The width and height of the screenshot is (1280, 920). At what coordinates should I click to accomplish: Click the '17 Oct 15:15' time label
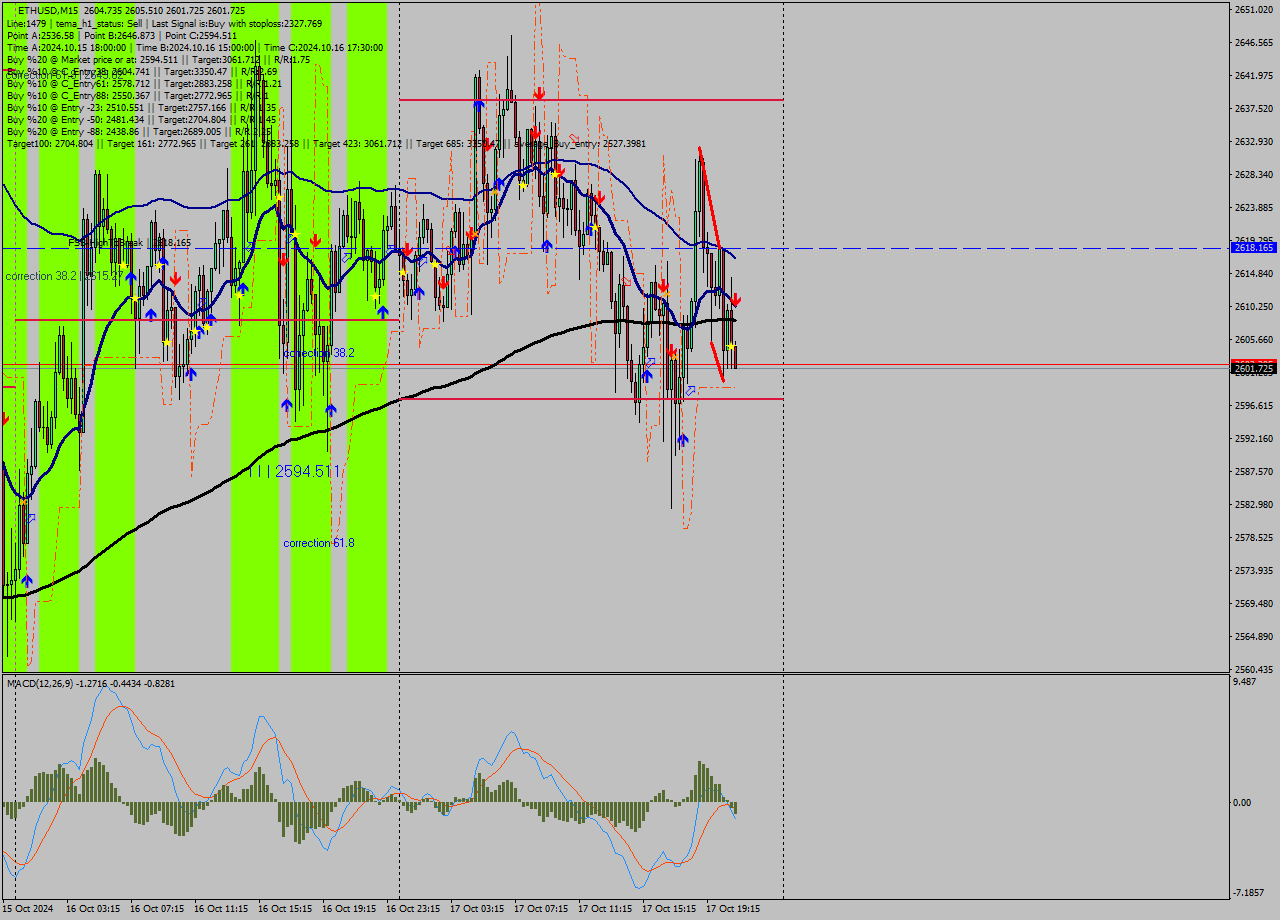(x=669, y=909)
